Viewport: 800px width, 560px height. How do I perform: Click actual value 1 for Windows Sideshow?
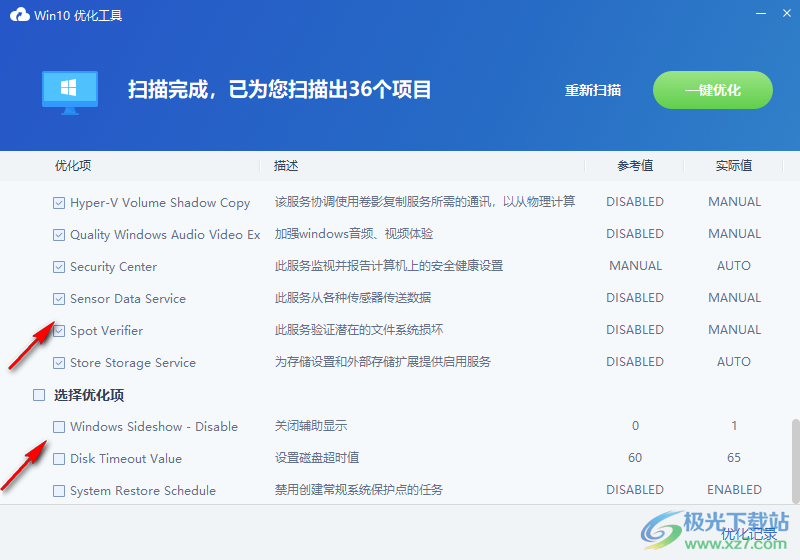pyautogui.click(x=734, y=426)
